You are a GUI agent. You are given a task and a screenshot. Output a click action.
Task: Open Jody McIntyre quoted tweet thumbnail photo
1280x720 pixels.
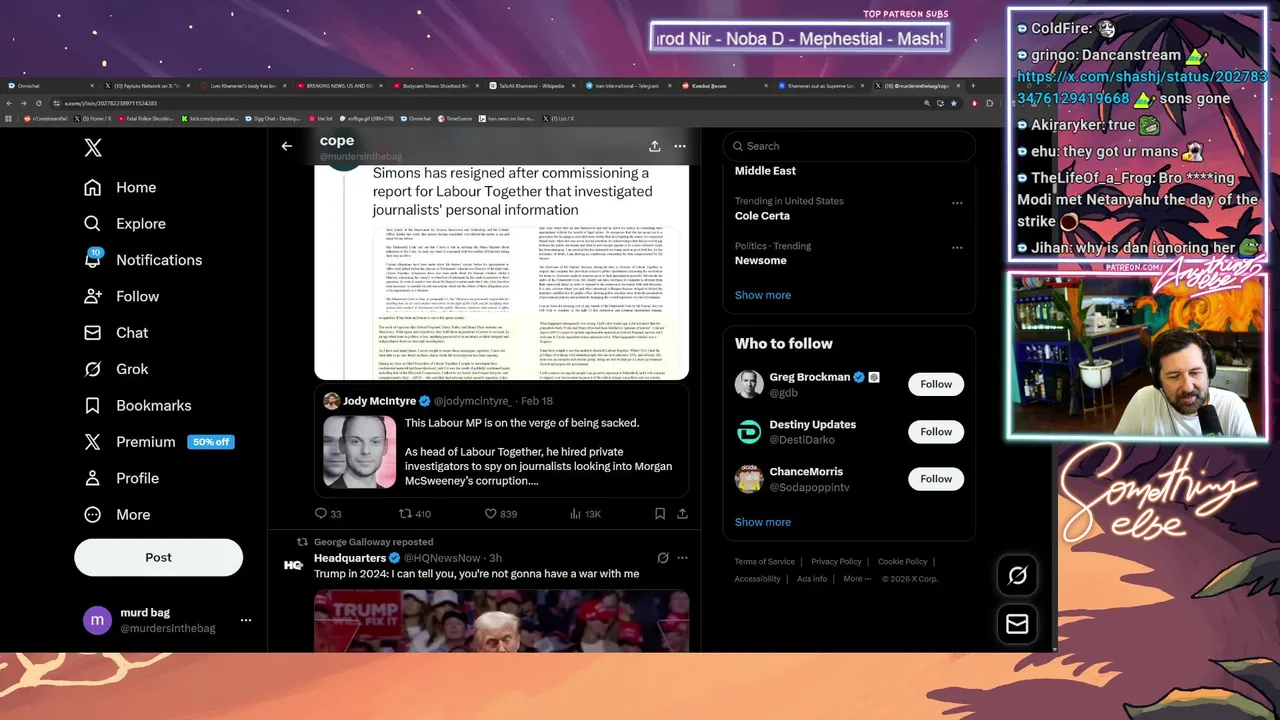coord(360,452)
